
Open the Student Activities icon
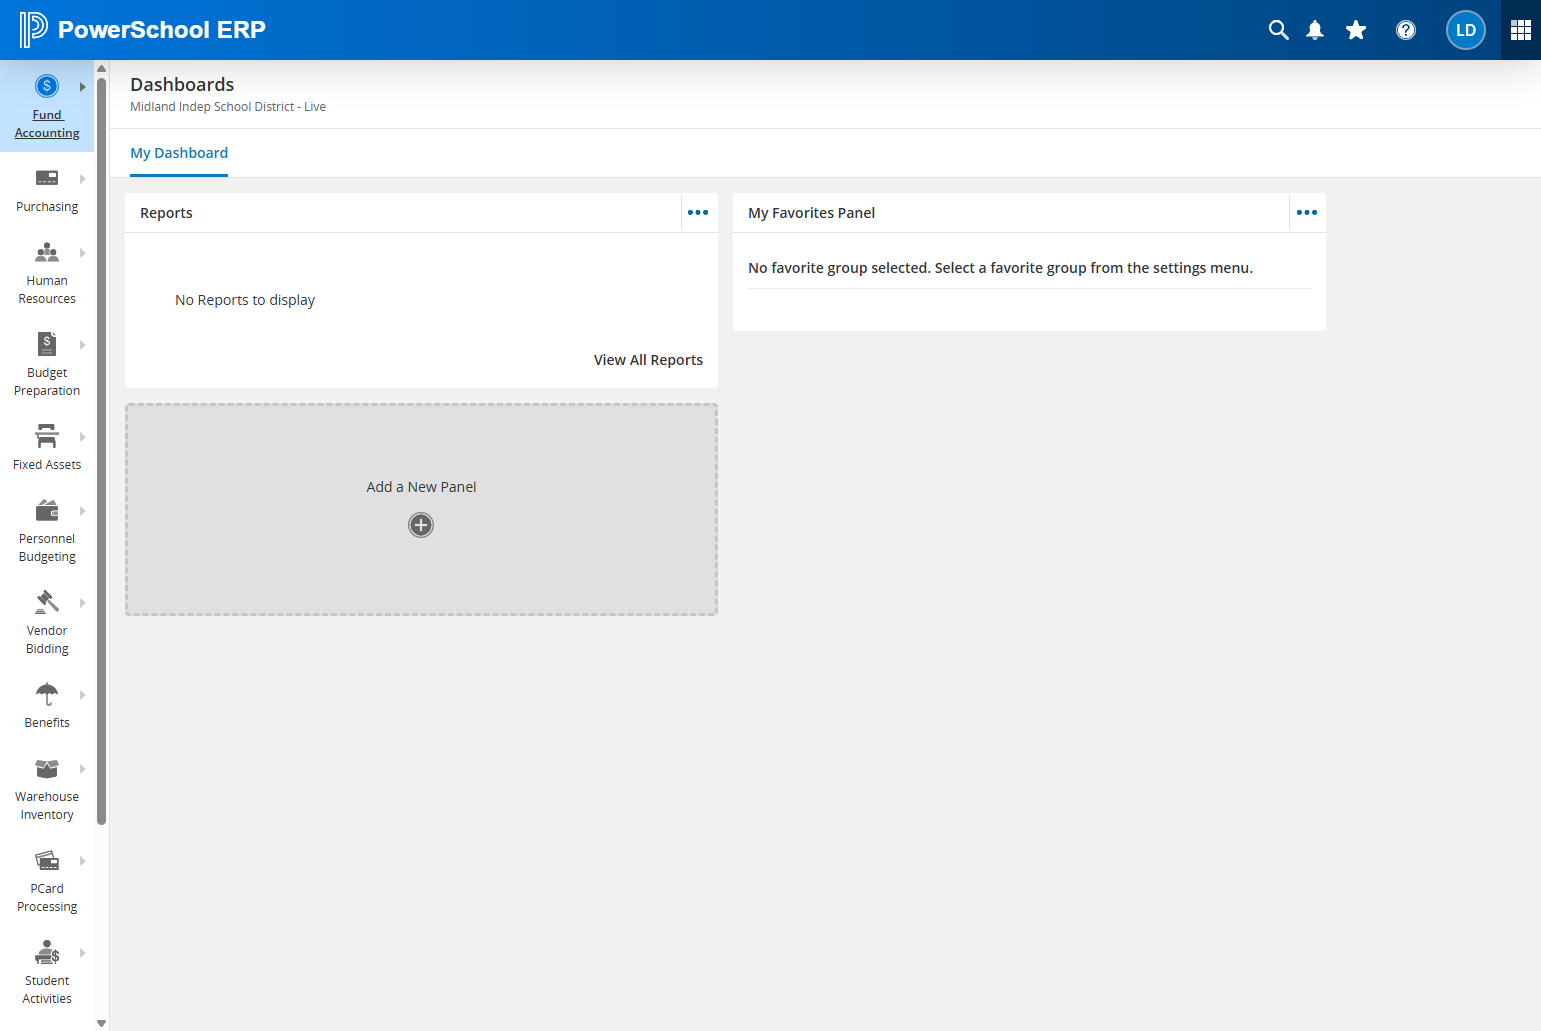click(47, 952)
